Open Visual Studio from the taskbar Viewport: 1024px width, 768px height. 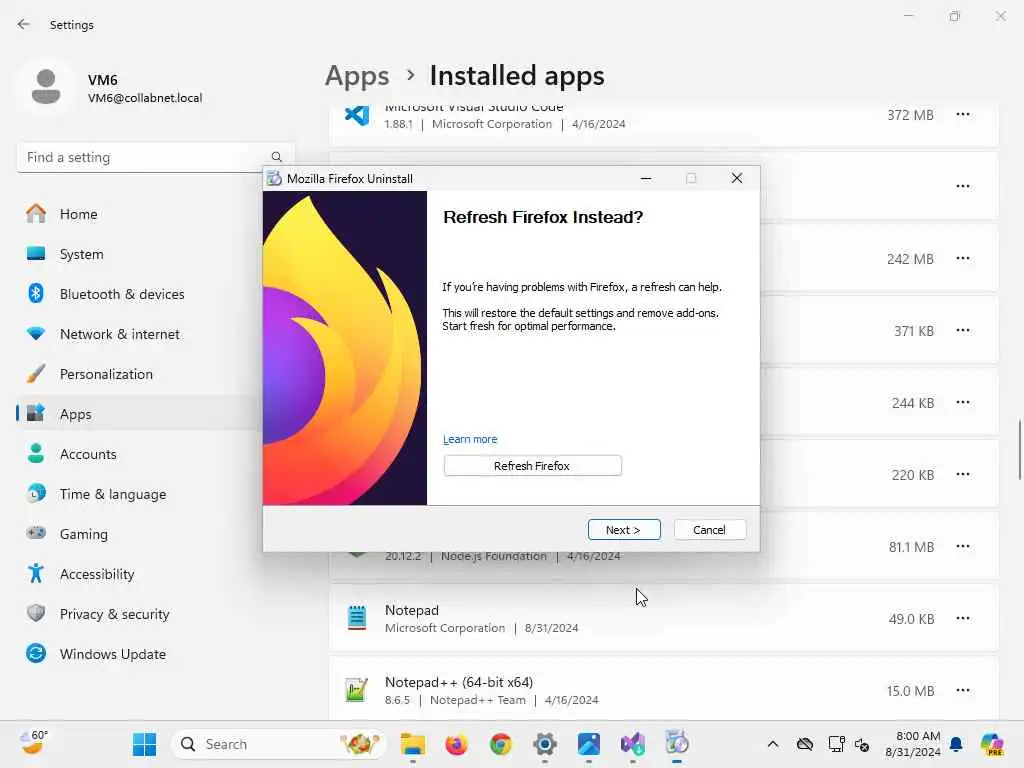point(633,744)
